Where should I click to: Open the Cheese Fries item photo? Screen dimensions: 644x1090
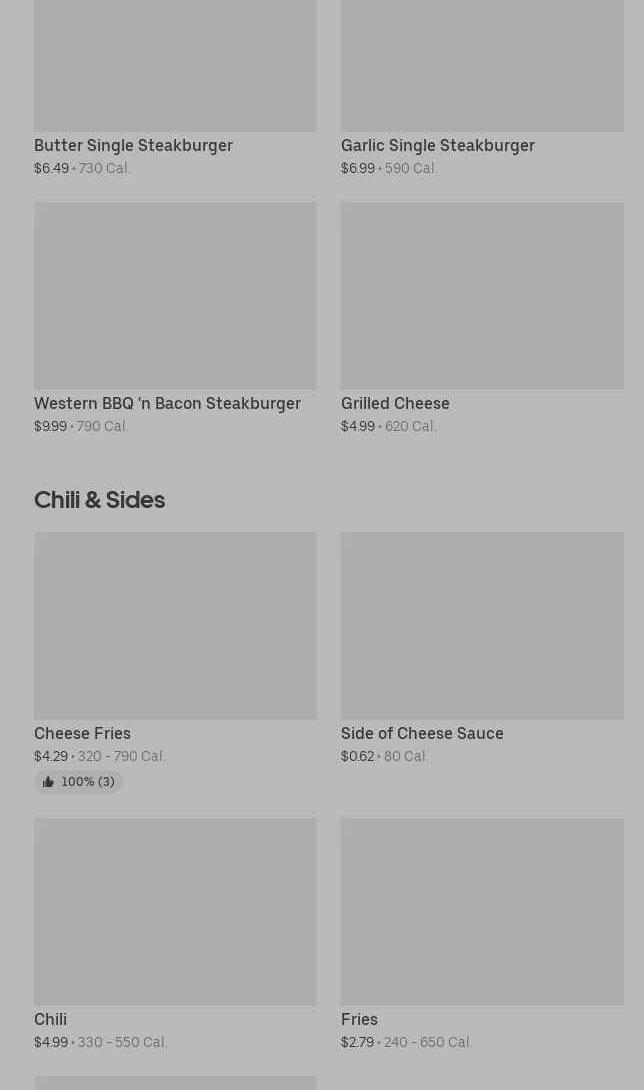[x=175, y=625]
